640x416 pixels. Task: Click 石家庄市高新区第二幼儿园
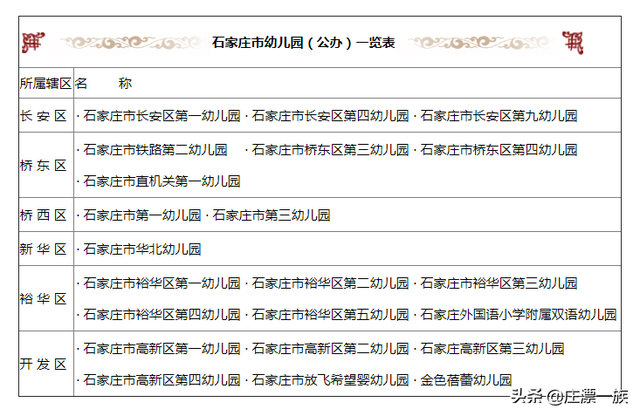[x=330, y=348]
